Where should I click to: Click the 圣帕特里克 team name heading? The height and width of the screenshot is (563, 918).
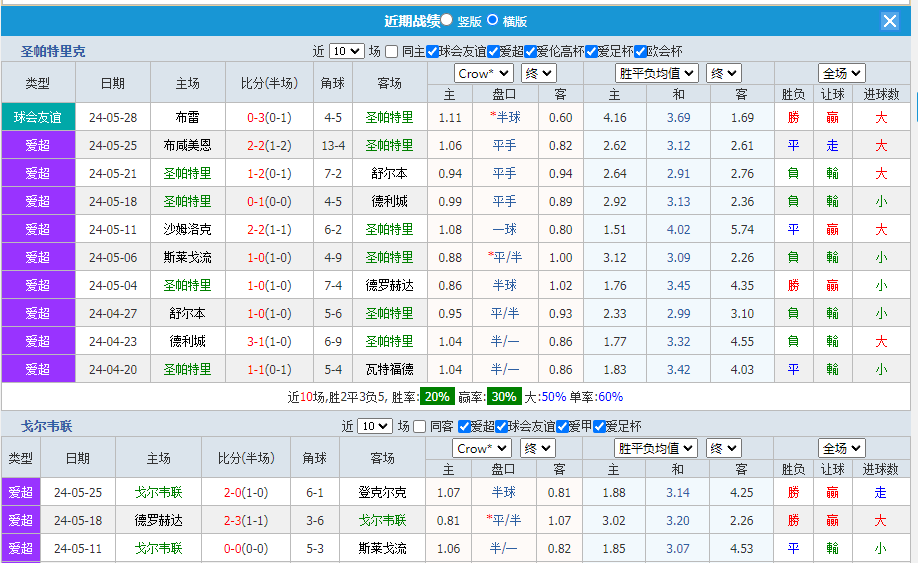(53, 51)
